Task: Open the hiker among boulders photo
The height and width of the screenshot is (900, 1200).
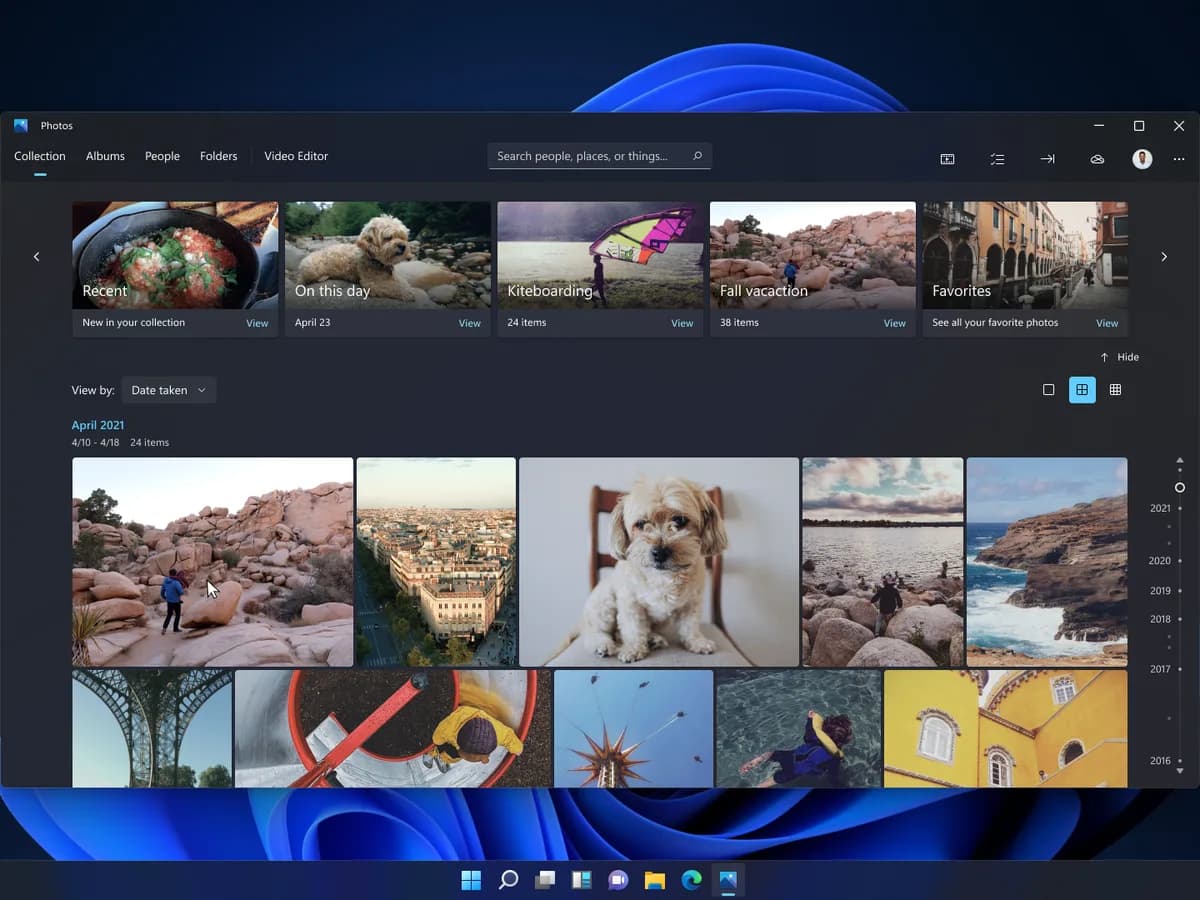Action: tap(213, 562)
